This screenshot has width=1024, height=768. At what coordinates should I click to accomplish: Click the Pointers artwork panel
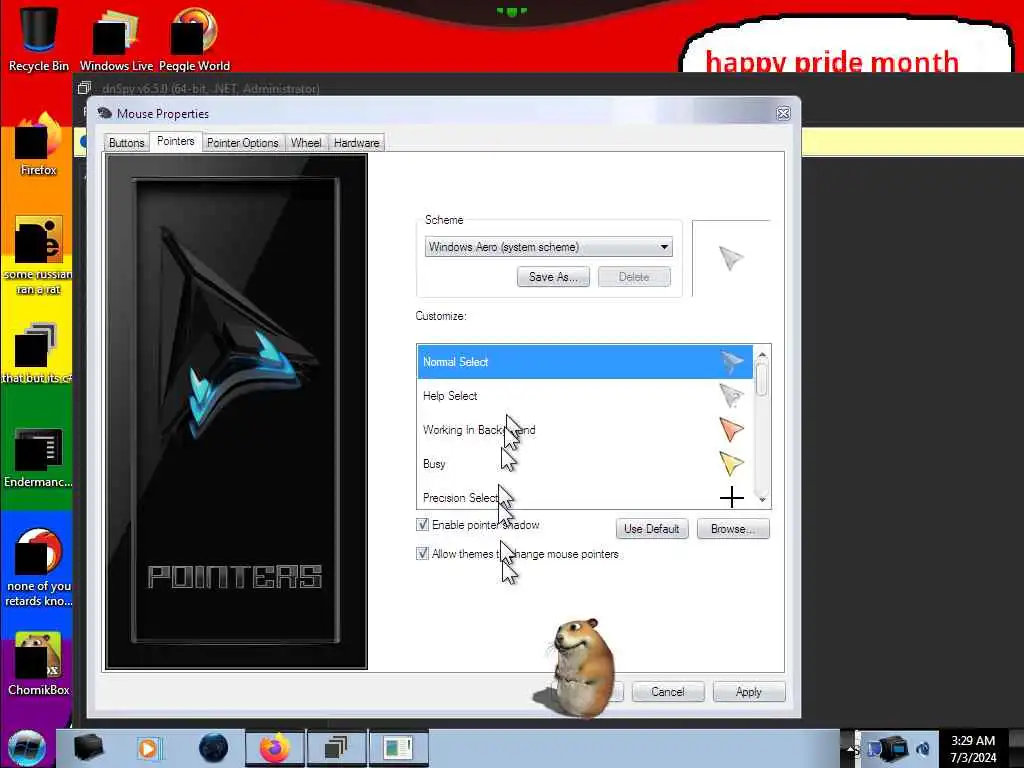236,411
